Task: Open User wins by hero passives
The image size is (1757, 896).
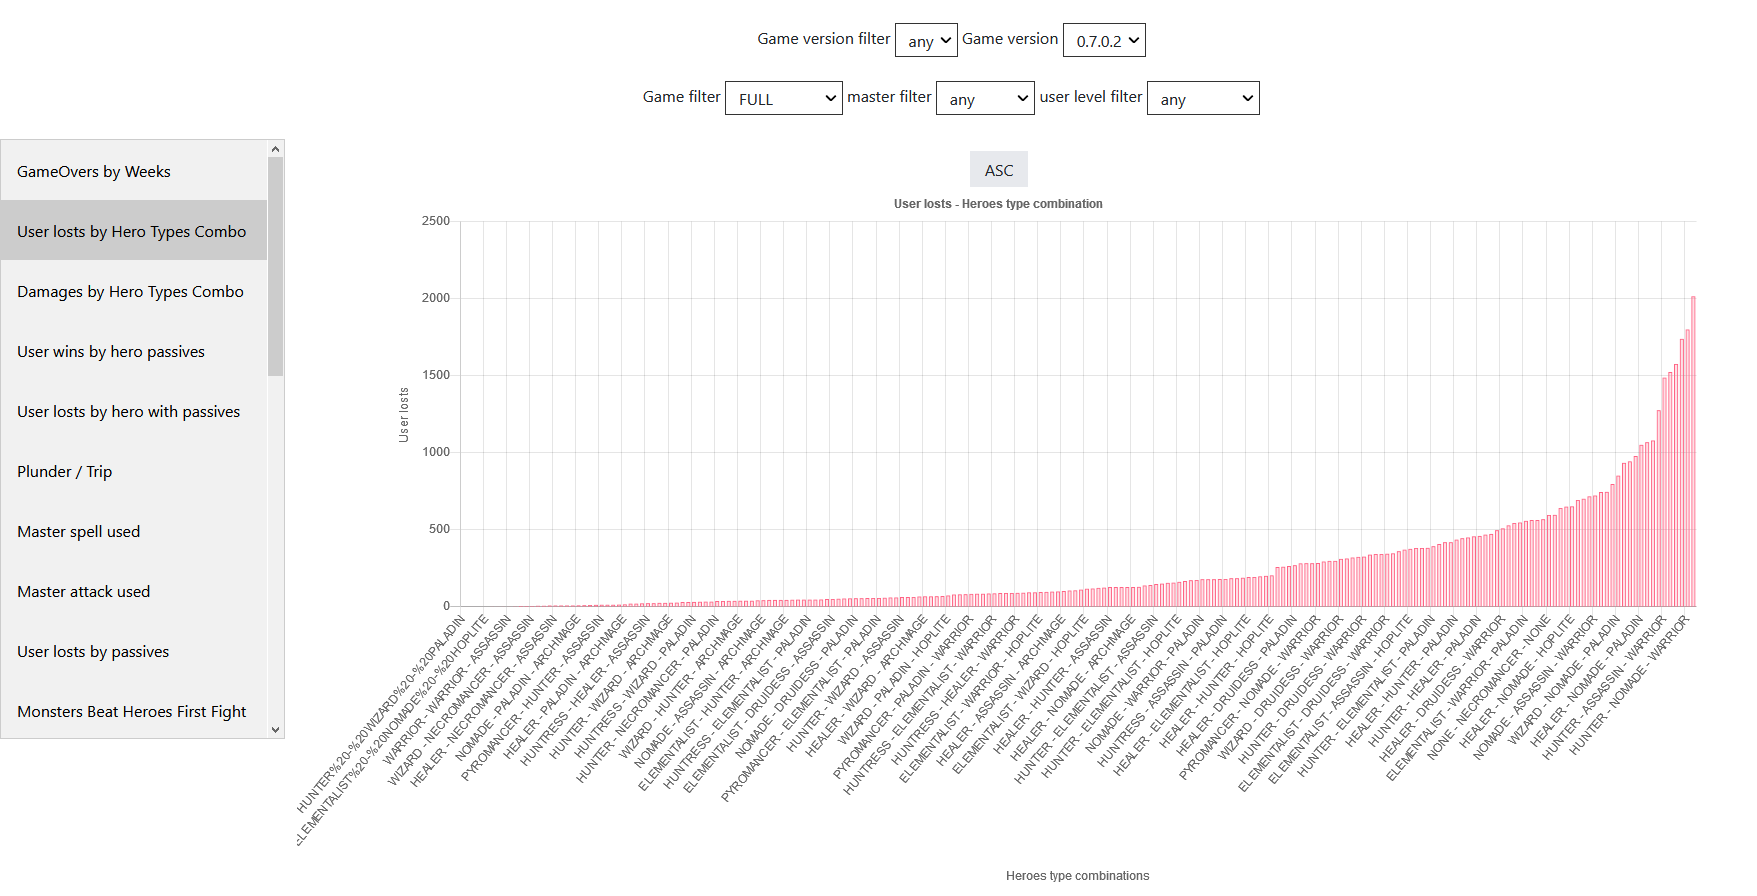Action: click(x=111, y=352)
